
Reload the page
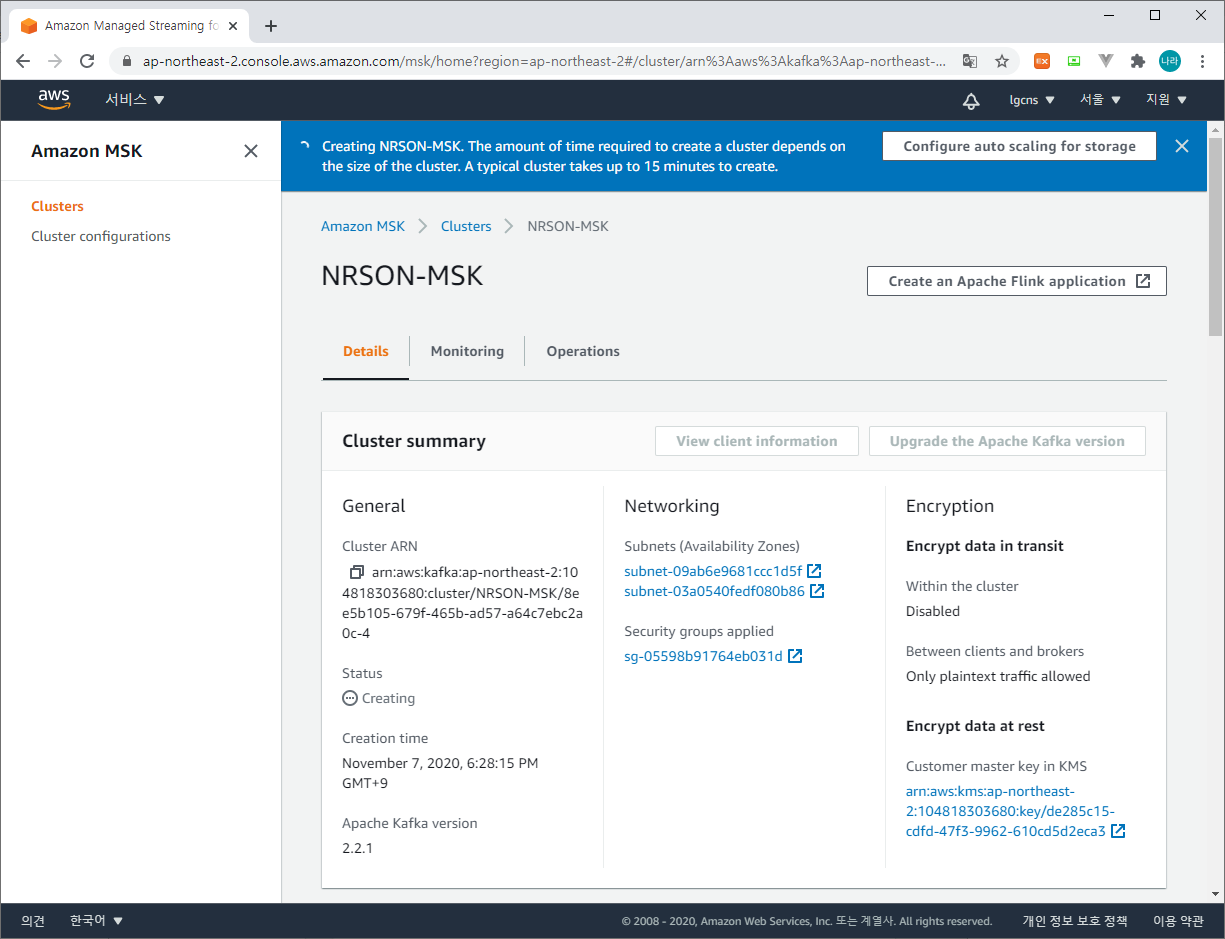click(x=87, y=61)
